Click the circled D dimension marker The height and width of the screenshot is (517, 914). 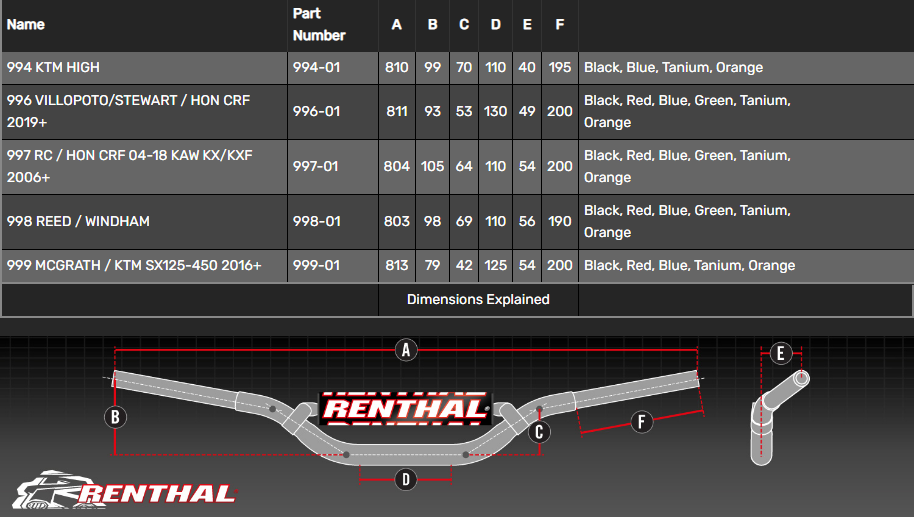[x=405, y=480]
